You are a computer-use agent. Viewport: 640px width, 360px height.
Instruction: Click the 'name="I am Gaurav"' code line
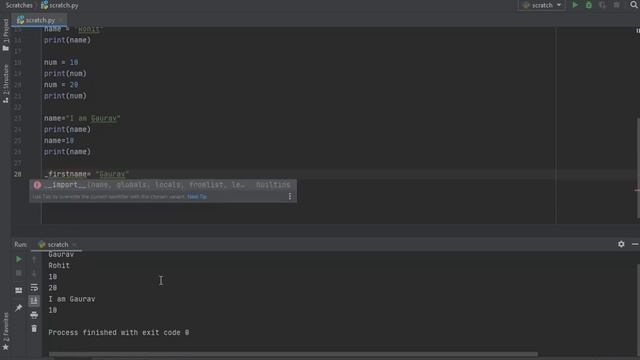82,118
